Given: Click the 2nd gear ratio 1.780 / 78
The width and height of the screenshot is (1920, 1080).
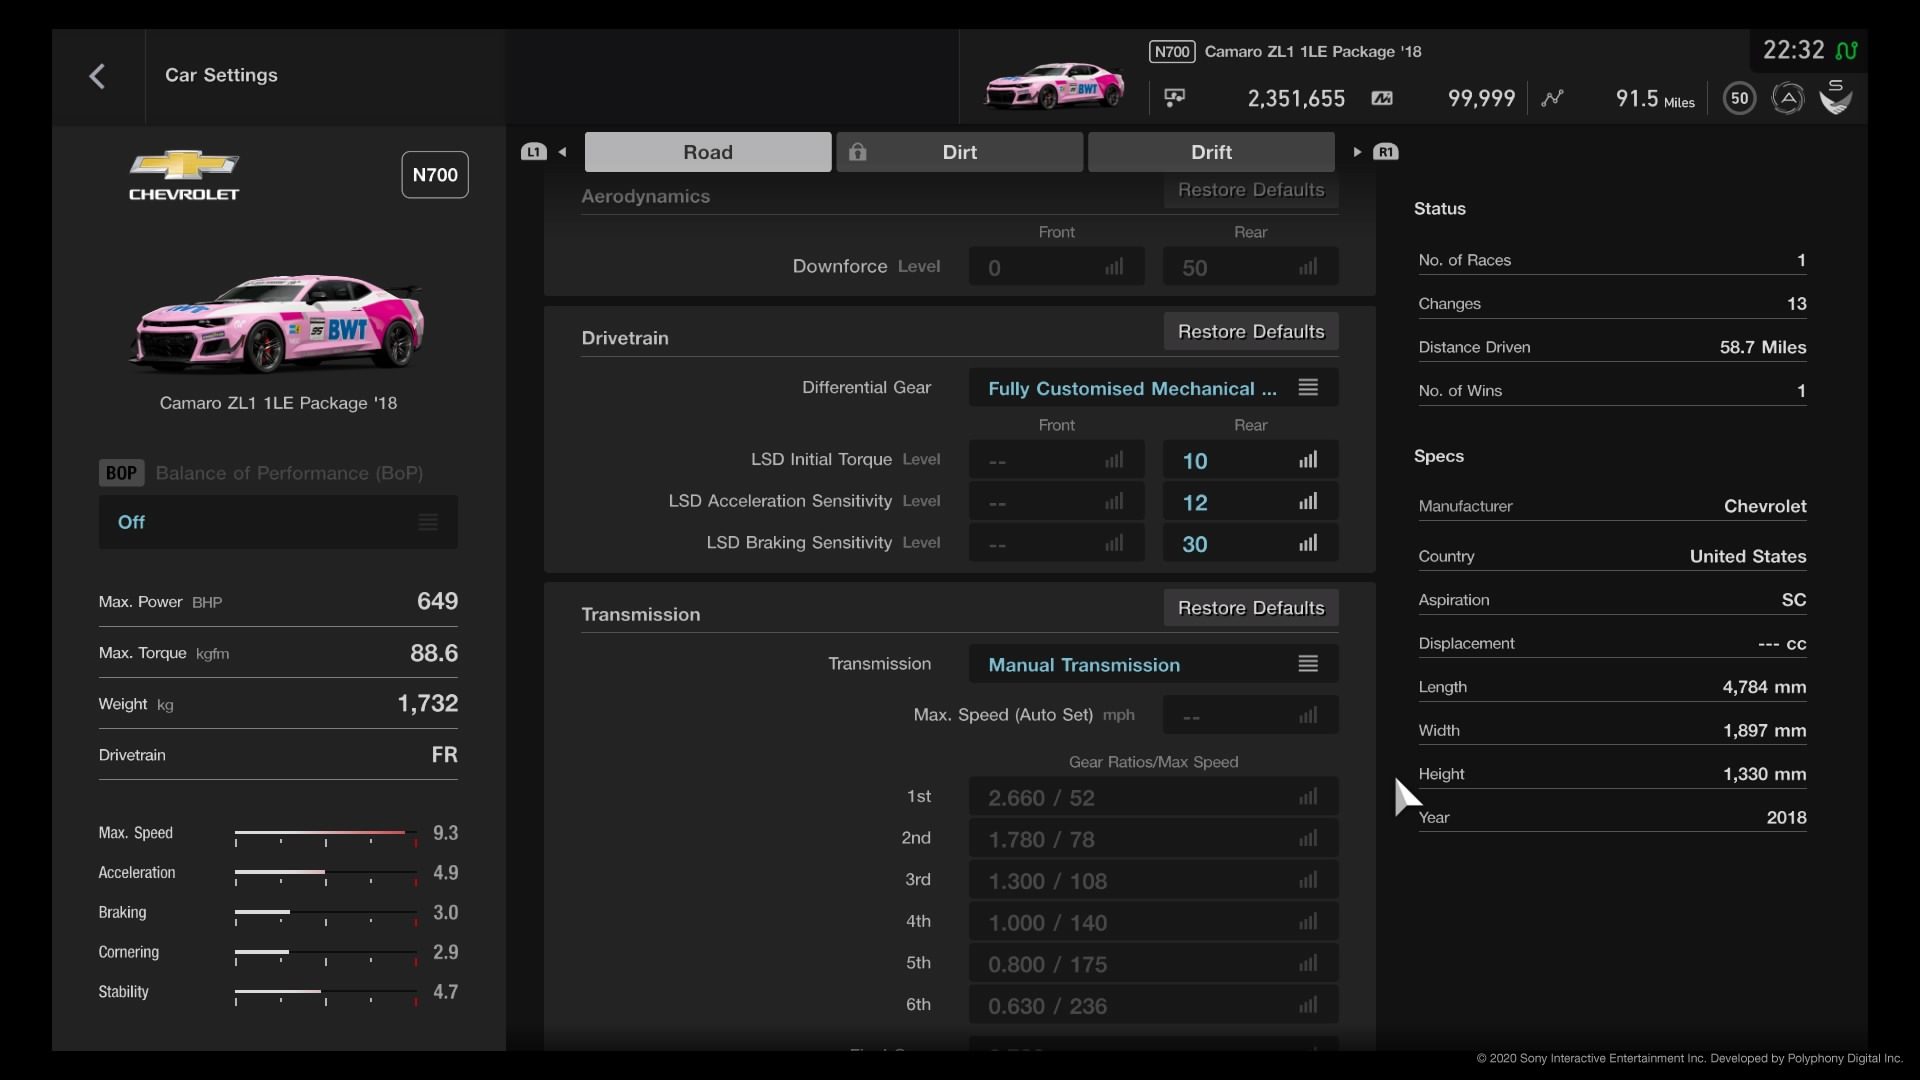Looking at the screenshot, I should (x=1153, y=839).
